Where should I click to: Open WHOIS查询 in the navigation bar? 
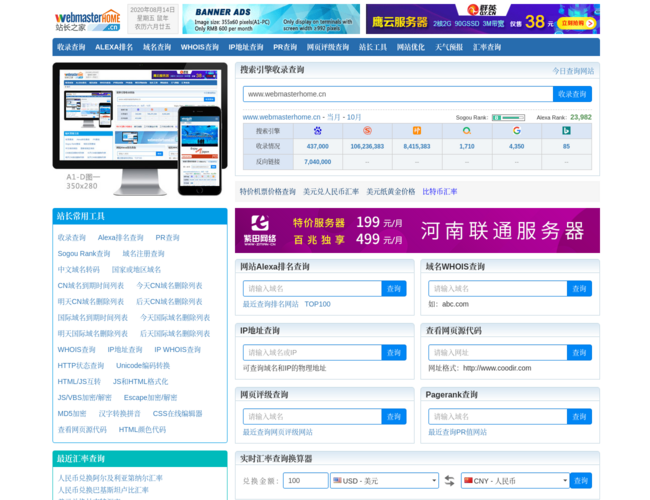(x=200, y=47)
